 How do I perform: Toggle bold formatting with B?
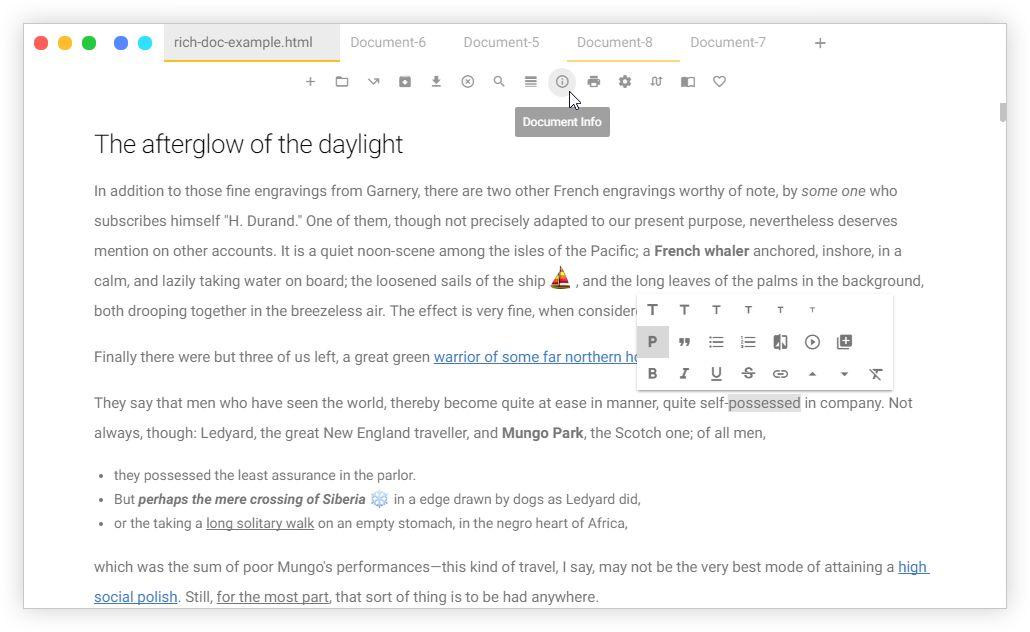652,373
